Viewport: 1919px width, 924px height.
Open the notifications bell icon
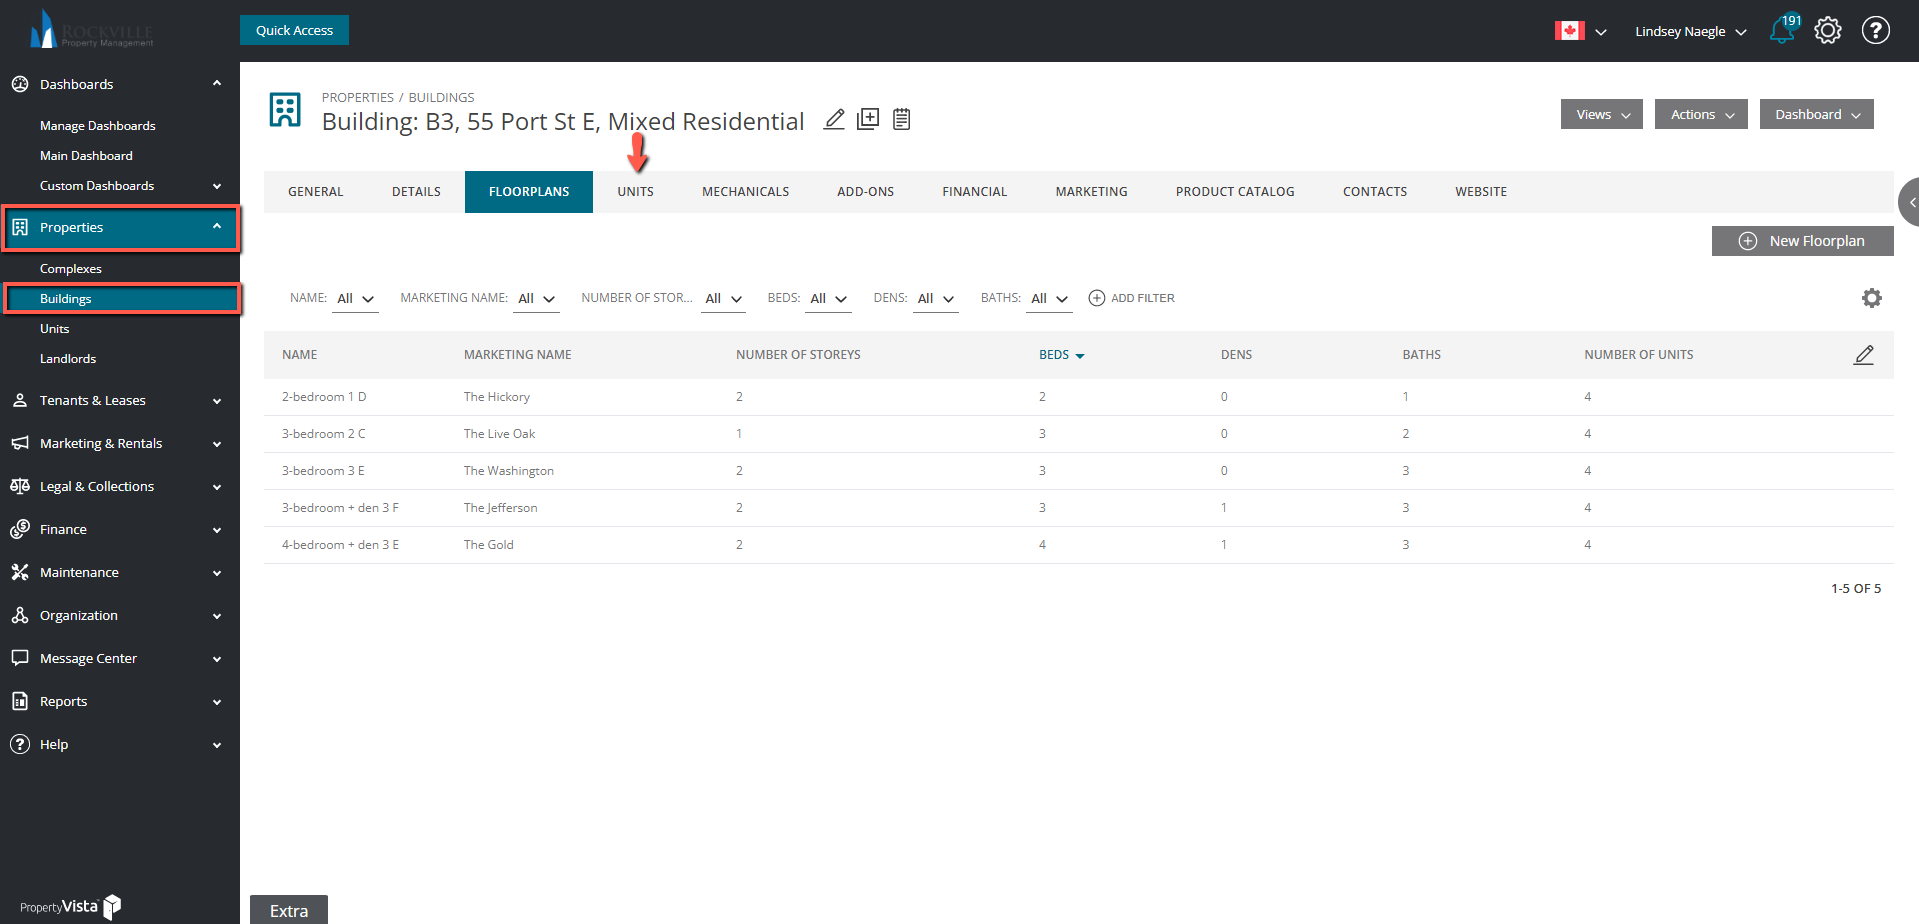pos(1782,30)
